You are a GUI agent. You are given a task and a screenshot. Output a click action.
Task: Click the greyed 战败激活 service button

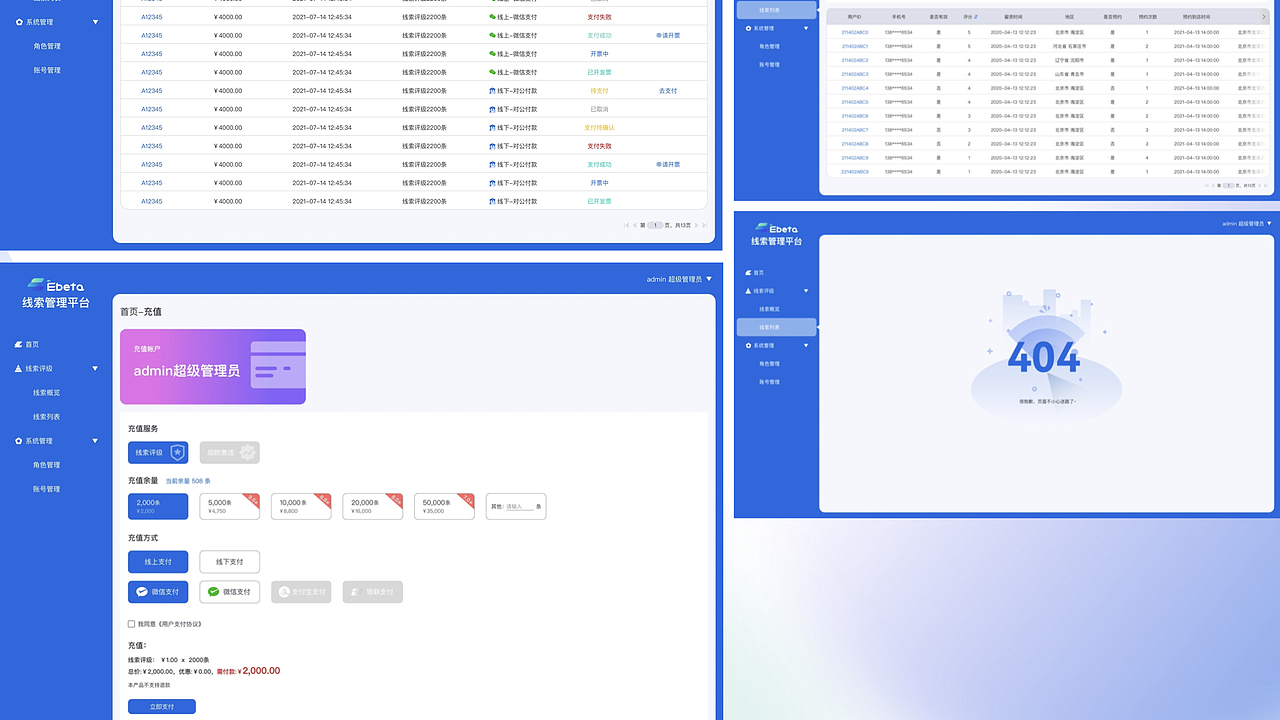230,452
